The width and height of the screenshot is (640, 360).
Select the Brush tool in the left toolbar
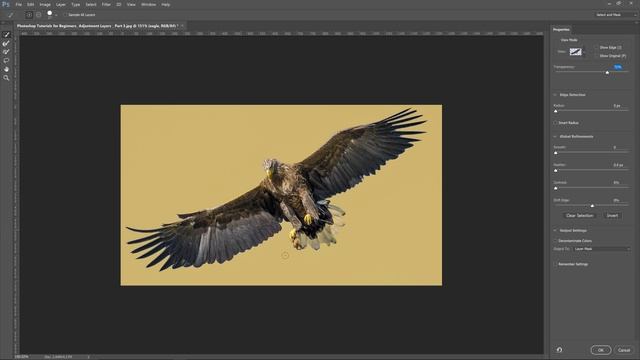pyautogui.click(x=6, y=52)
